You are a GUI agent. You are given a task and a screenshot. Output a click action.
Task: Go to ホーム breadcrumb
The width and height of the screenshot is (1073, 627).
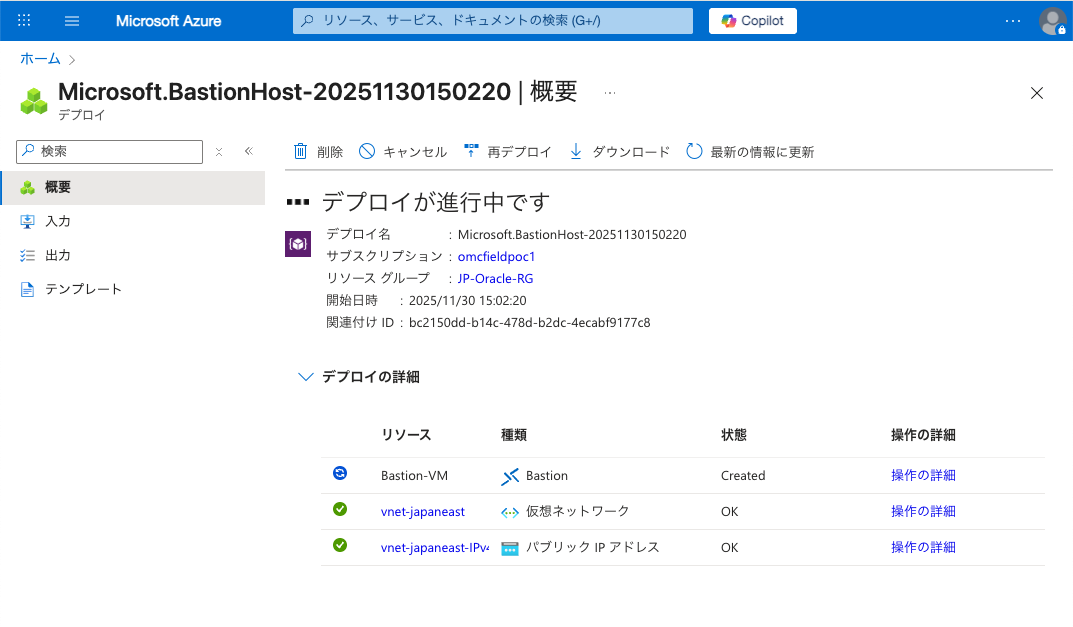[x=40, y=59]
